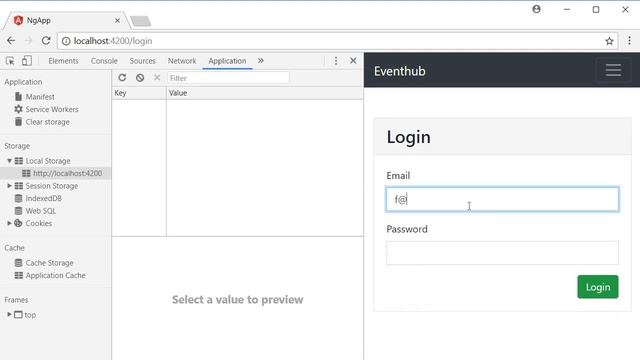This screenshot has height=360, width=640.
Task: Select the inspect element cursor icon
Action: point(10,61)
